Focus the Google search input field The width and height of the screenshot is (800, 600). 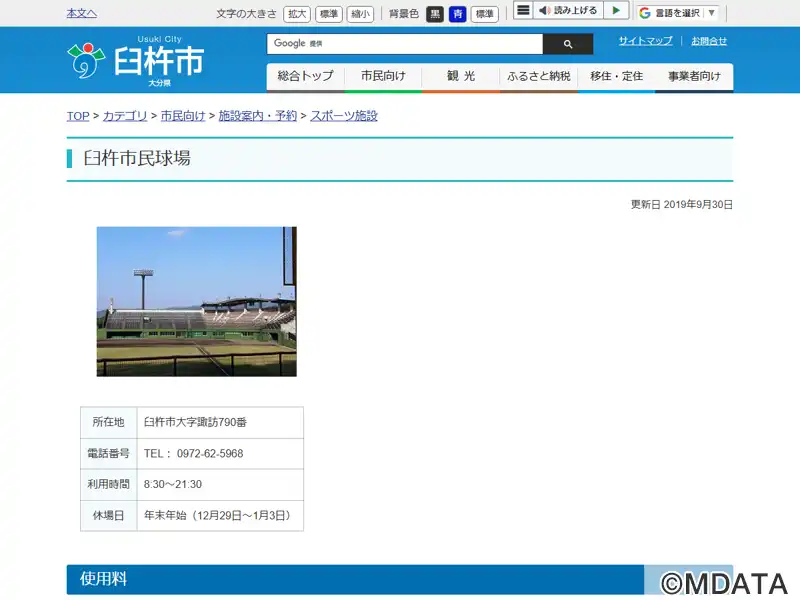pos(405,44)
